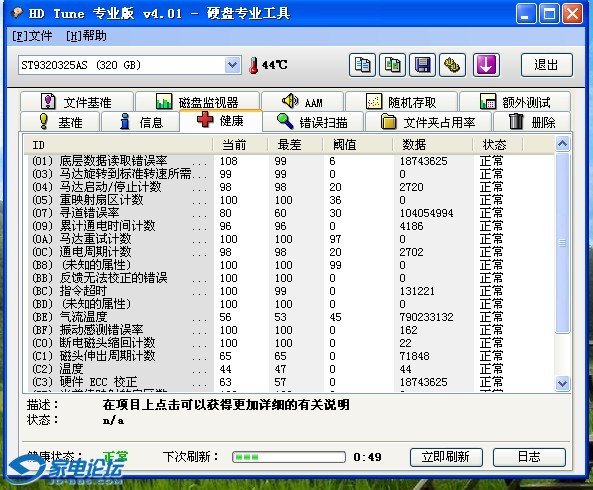Exit with the 退出 button
This screenshot has width=593, height=490.
tap(546, 65)
